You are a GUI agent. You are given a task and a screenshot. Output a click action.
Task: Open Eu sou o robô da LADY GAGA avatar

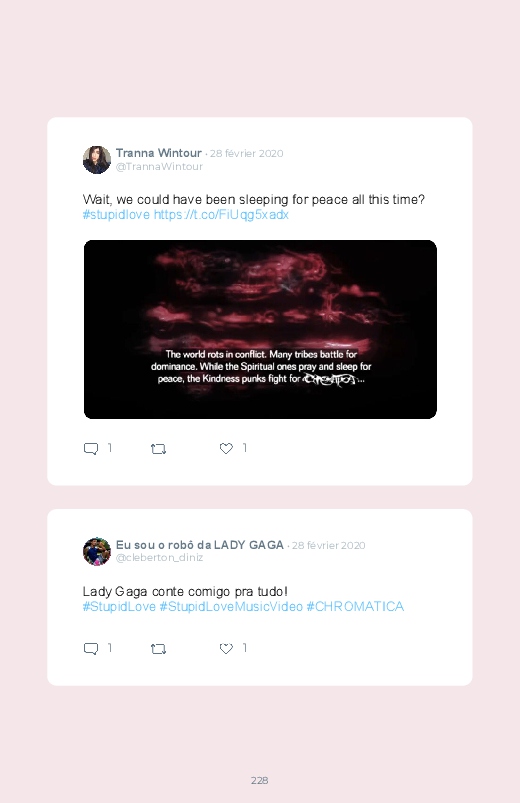[97, 552]
